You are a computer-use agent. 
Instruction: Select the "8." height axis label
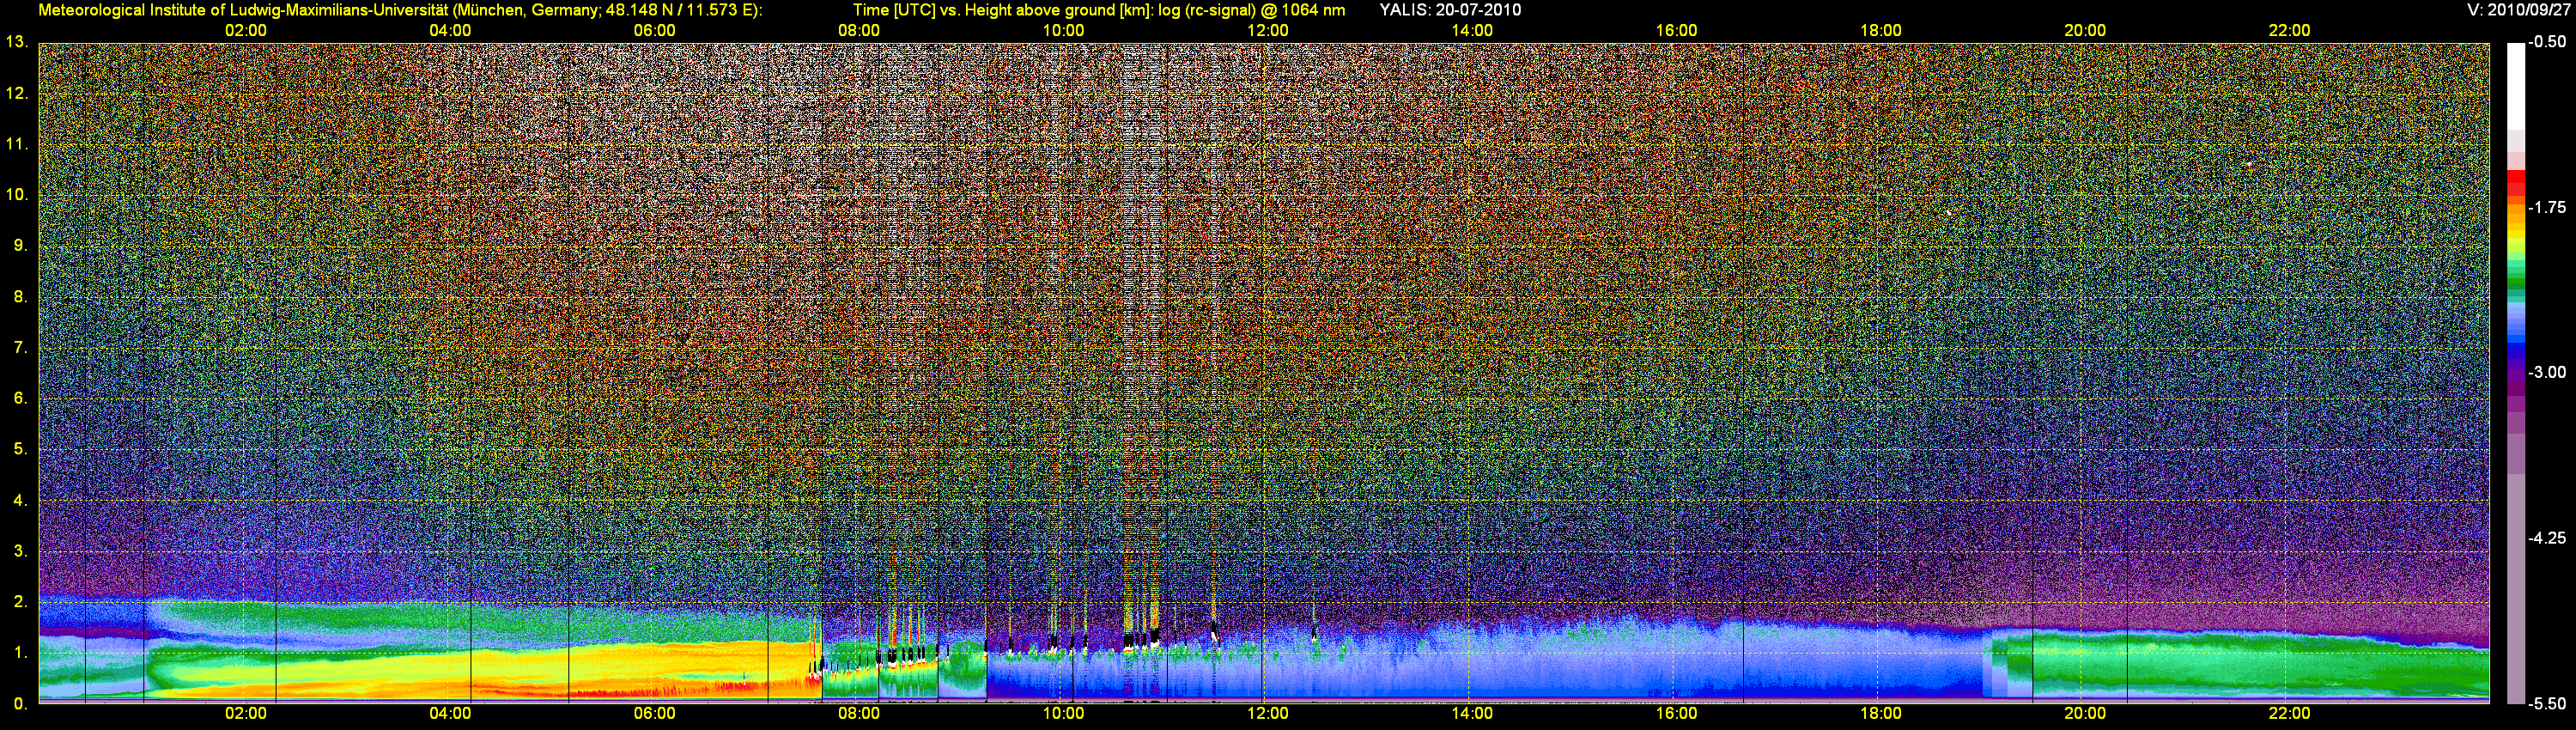pos(20,297)
